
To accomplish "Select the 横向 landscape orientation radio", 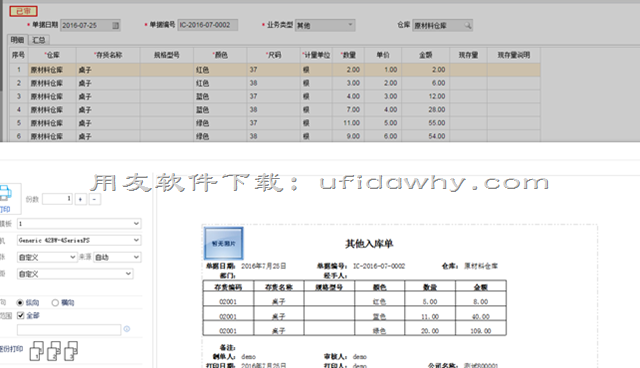I will [x=55, y=303].
